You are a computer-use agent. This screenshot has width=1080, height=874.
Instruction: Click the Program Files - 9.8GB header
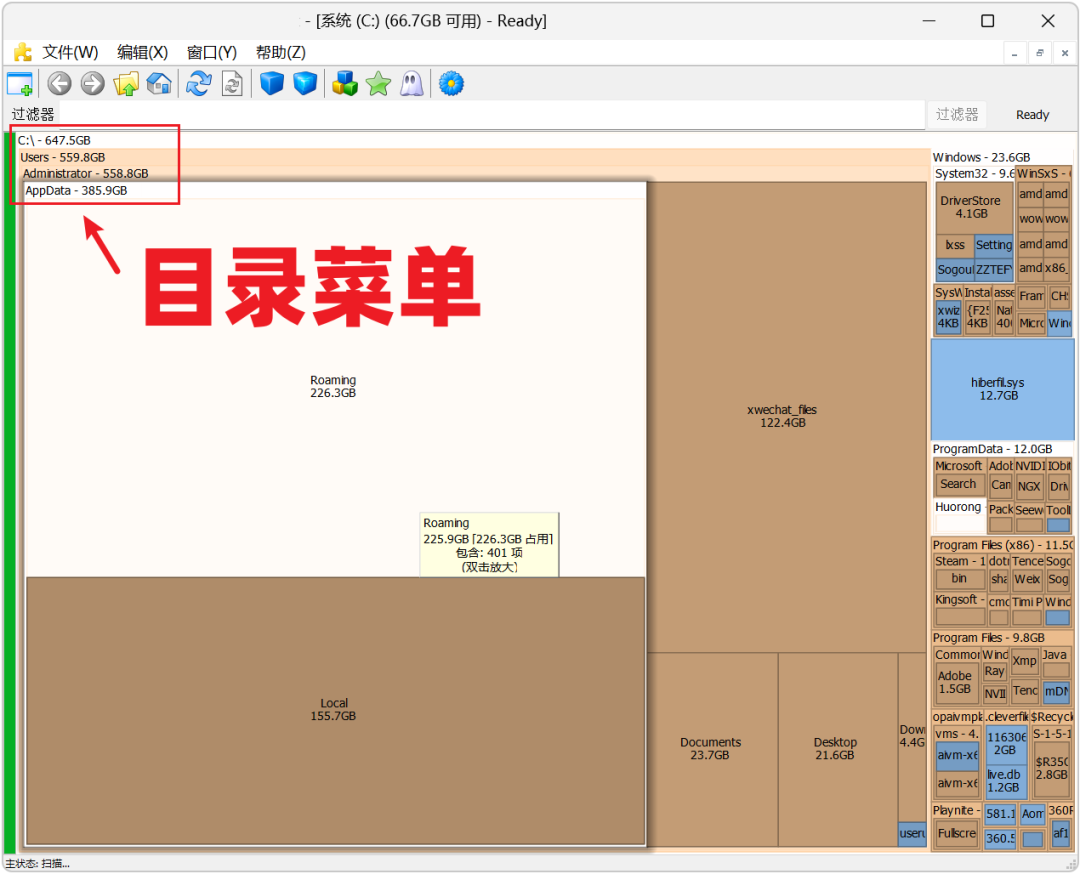pos(988,638)
